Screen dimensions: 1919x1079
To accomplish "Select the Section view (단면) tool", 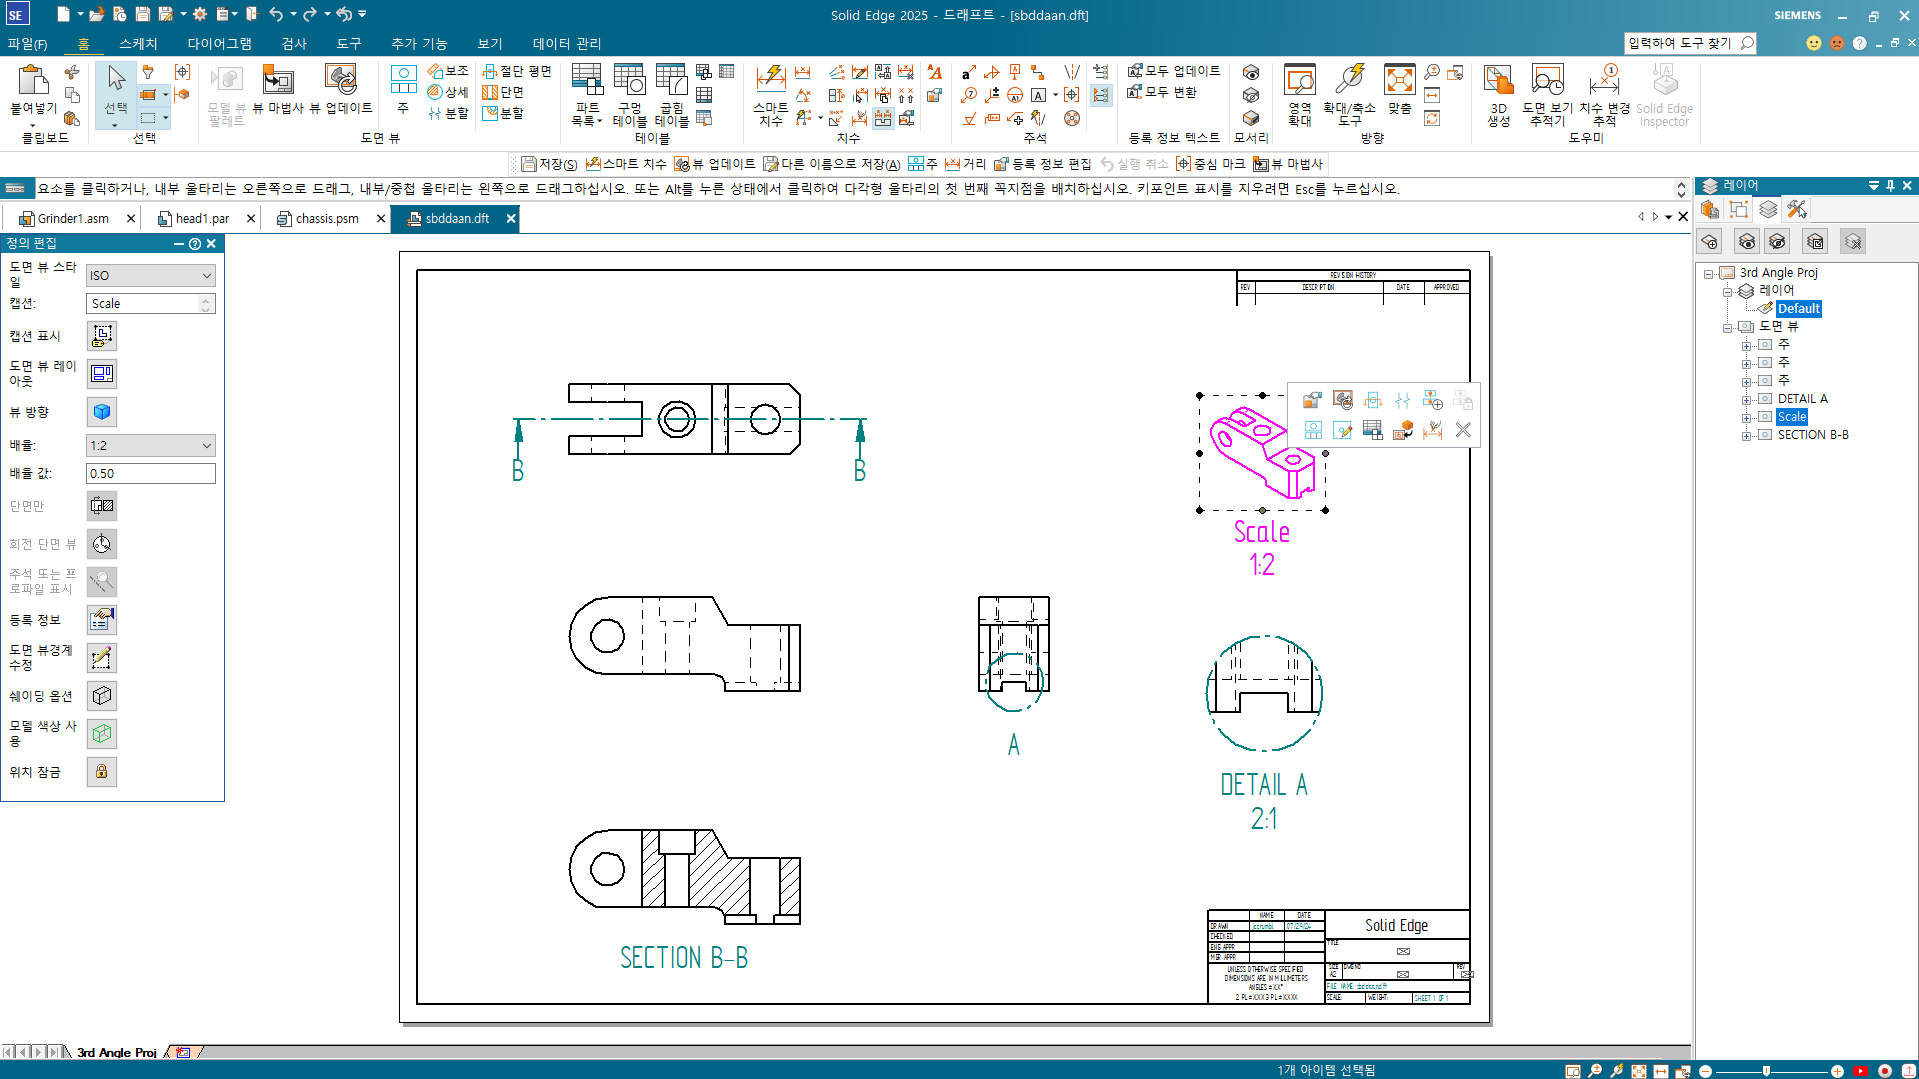I will coord(503,92).
